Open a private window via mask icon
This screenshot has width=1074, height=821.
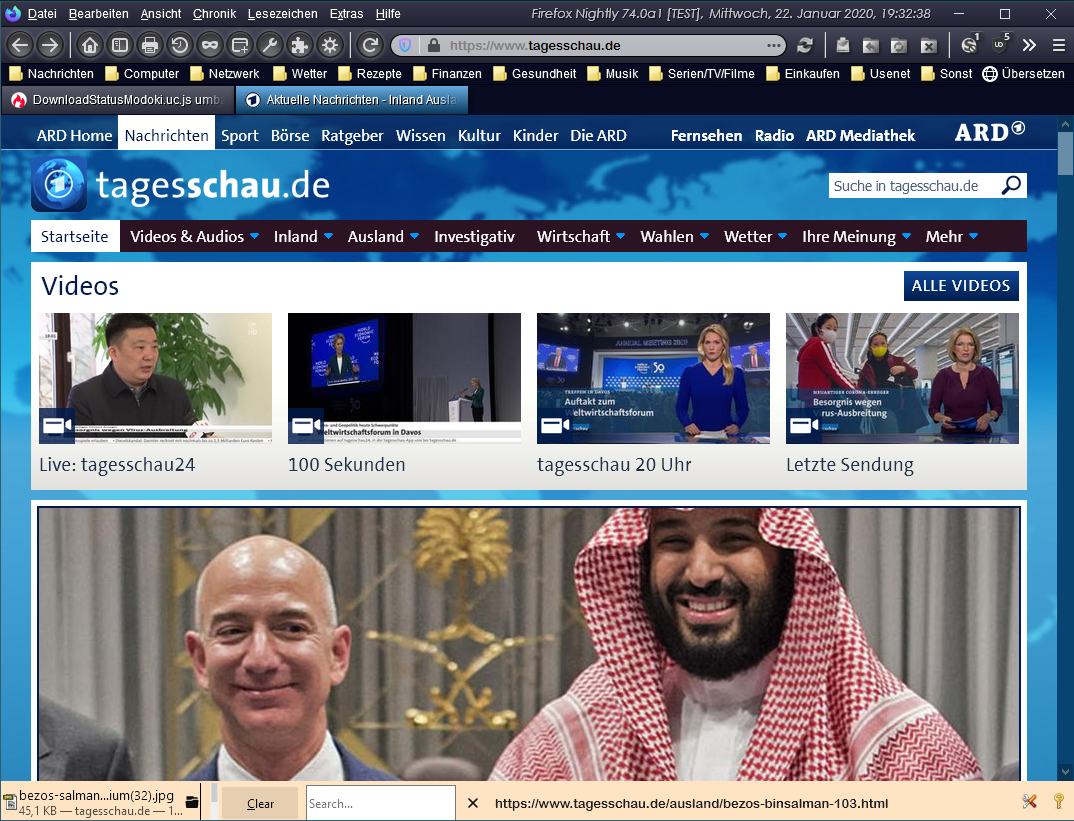tap(210, 45)
